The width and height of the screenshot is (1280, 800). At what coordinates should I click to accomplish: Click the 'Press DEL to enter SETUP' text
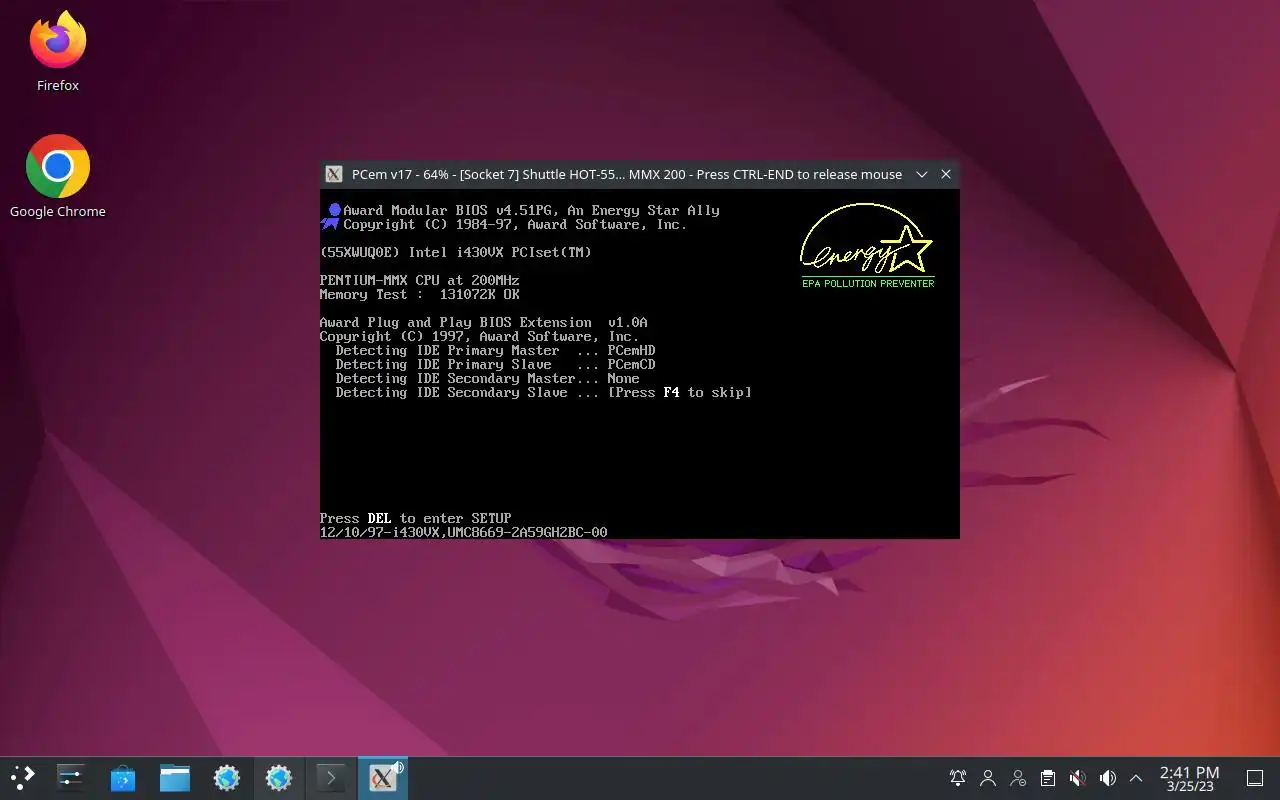[415, 518]
